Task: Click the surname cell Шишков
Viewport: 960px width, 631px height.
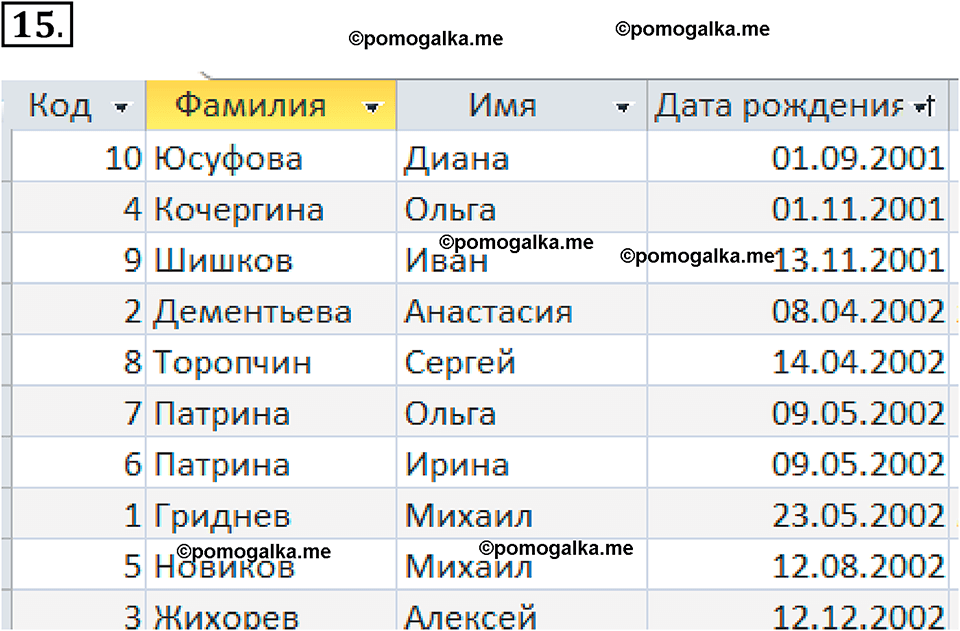Action: (x=271, y=258)
